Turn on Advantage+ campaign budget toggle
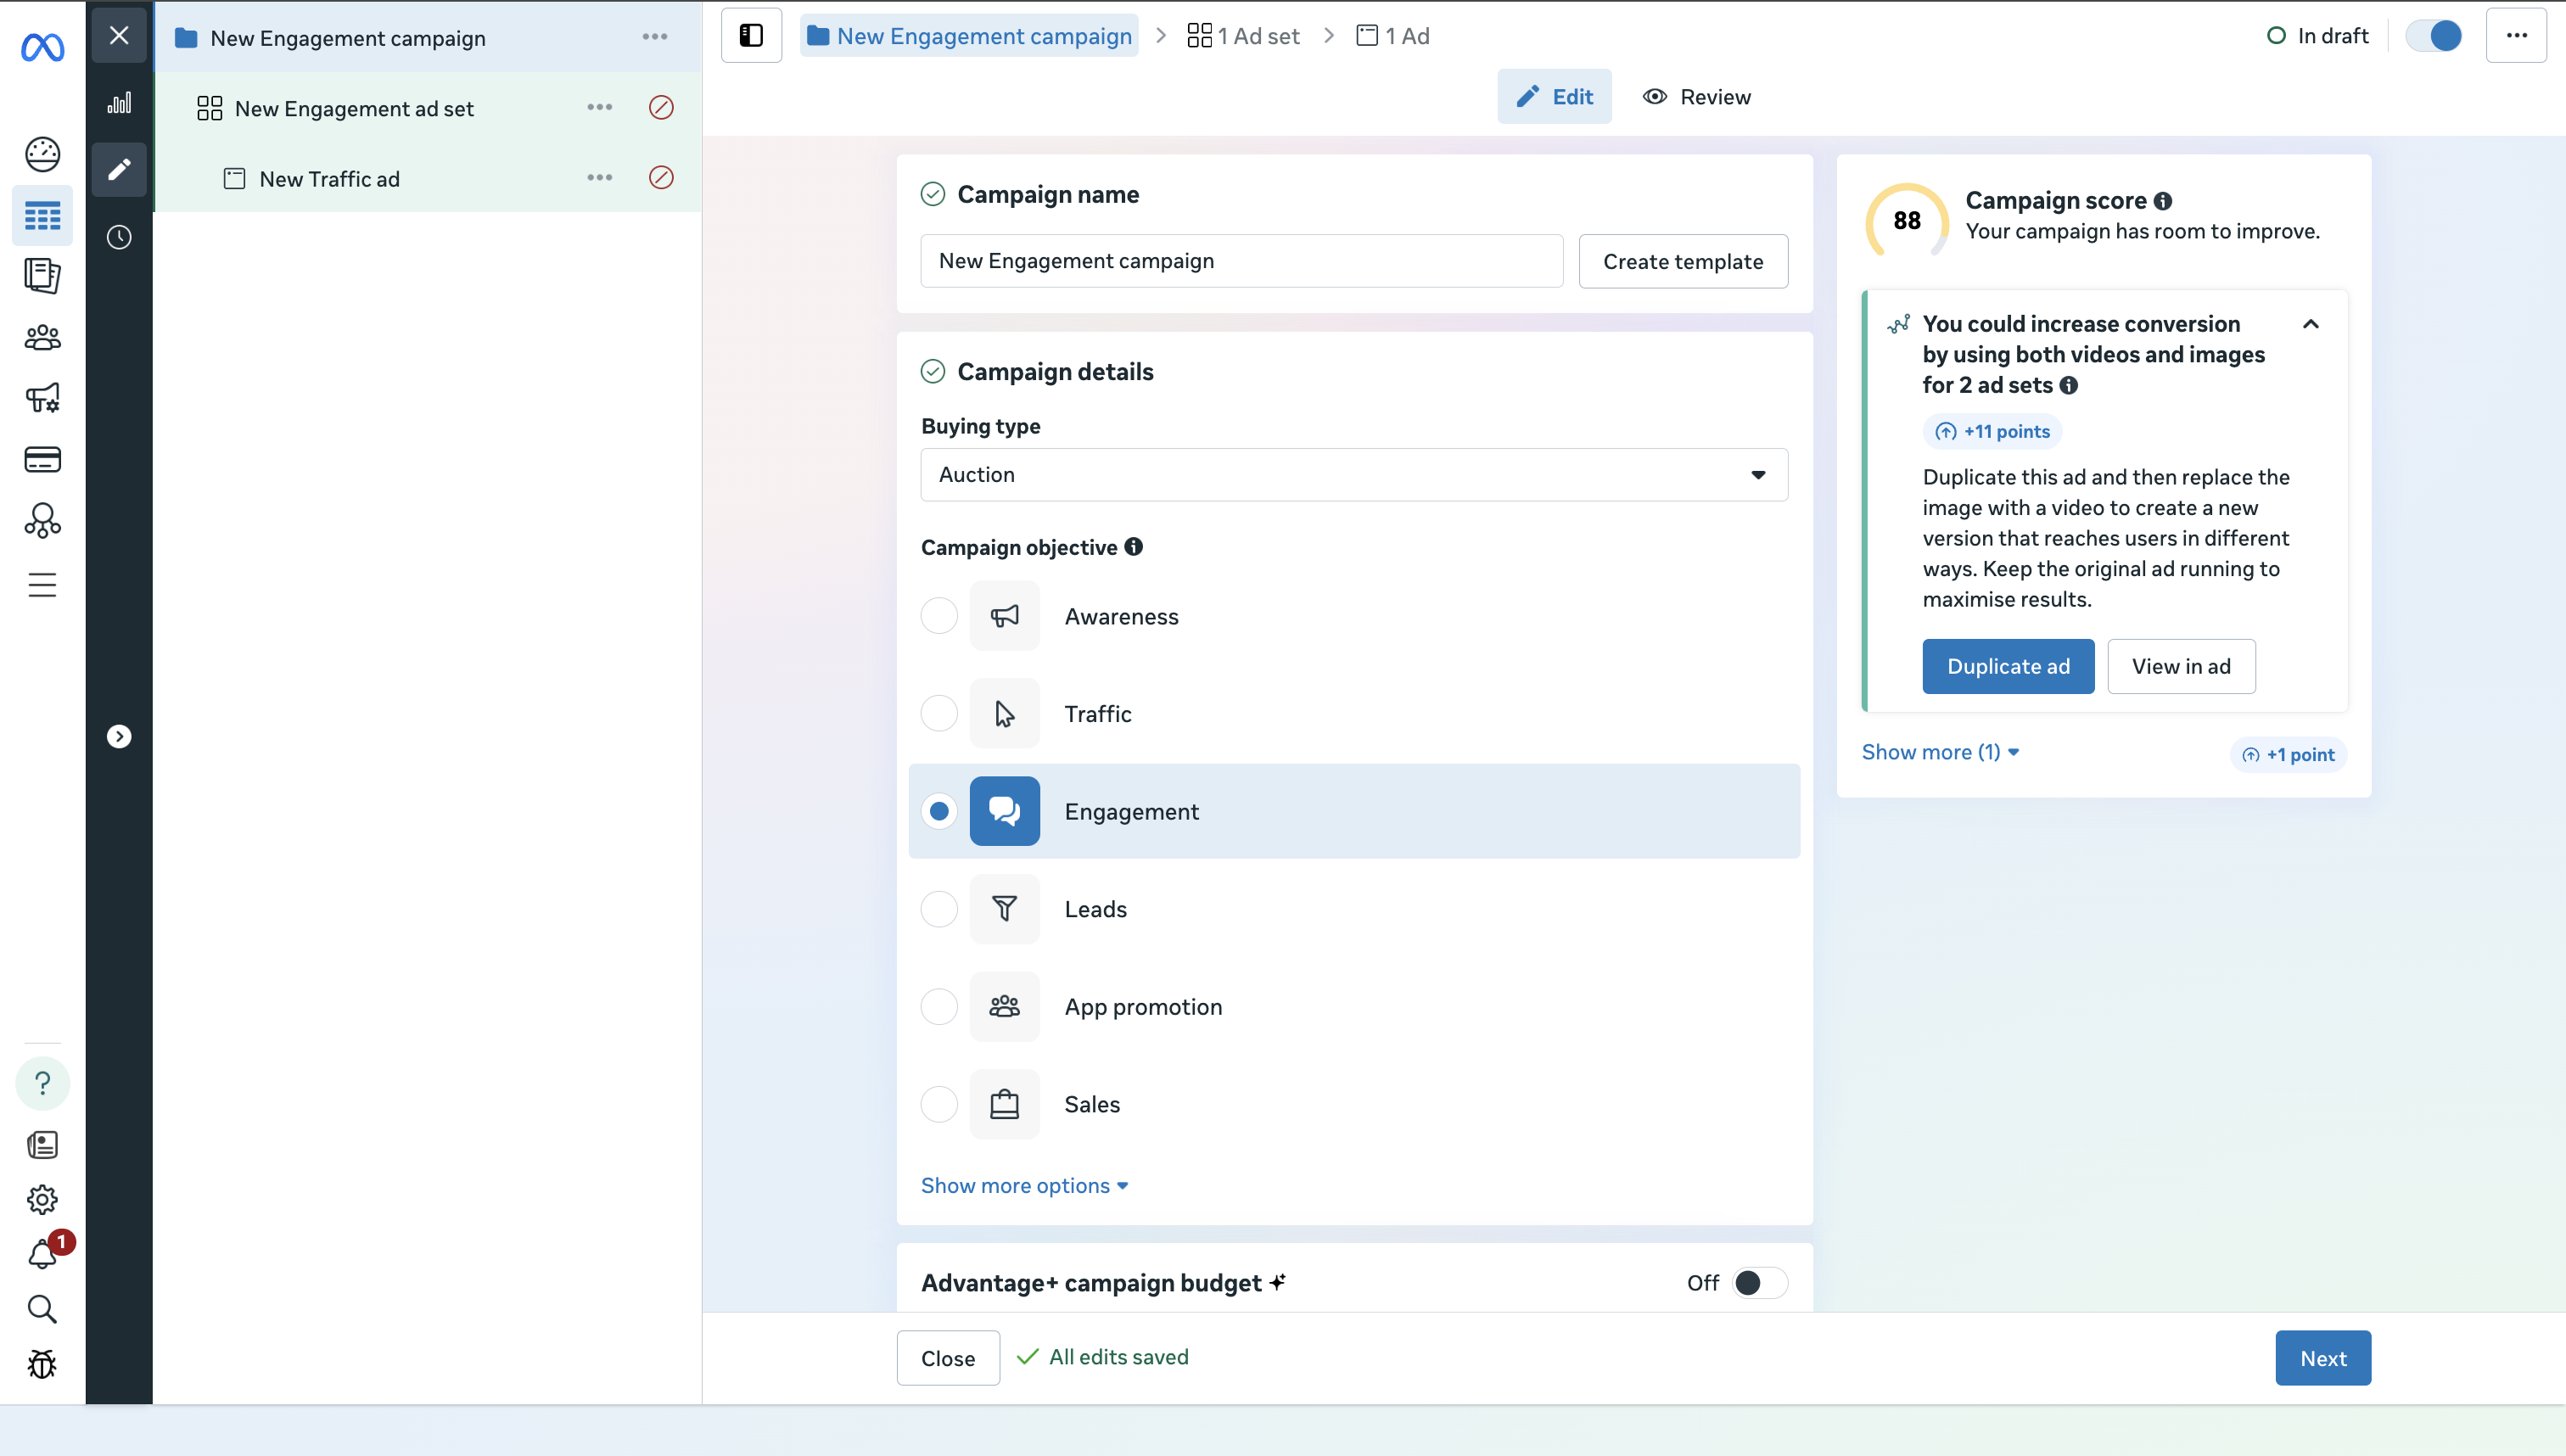Image resolution: width=2566 pixels, height=1456 pixels. (x=1759, y=1283)
